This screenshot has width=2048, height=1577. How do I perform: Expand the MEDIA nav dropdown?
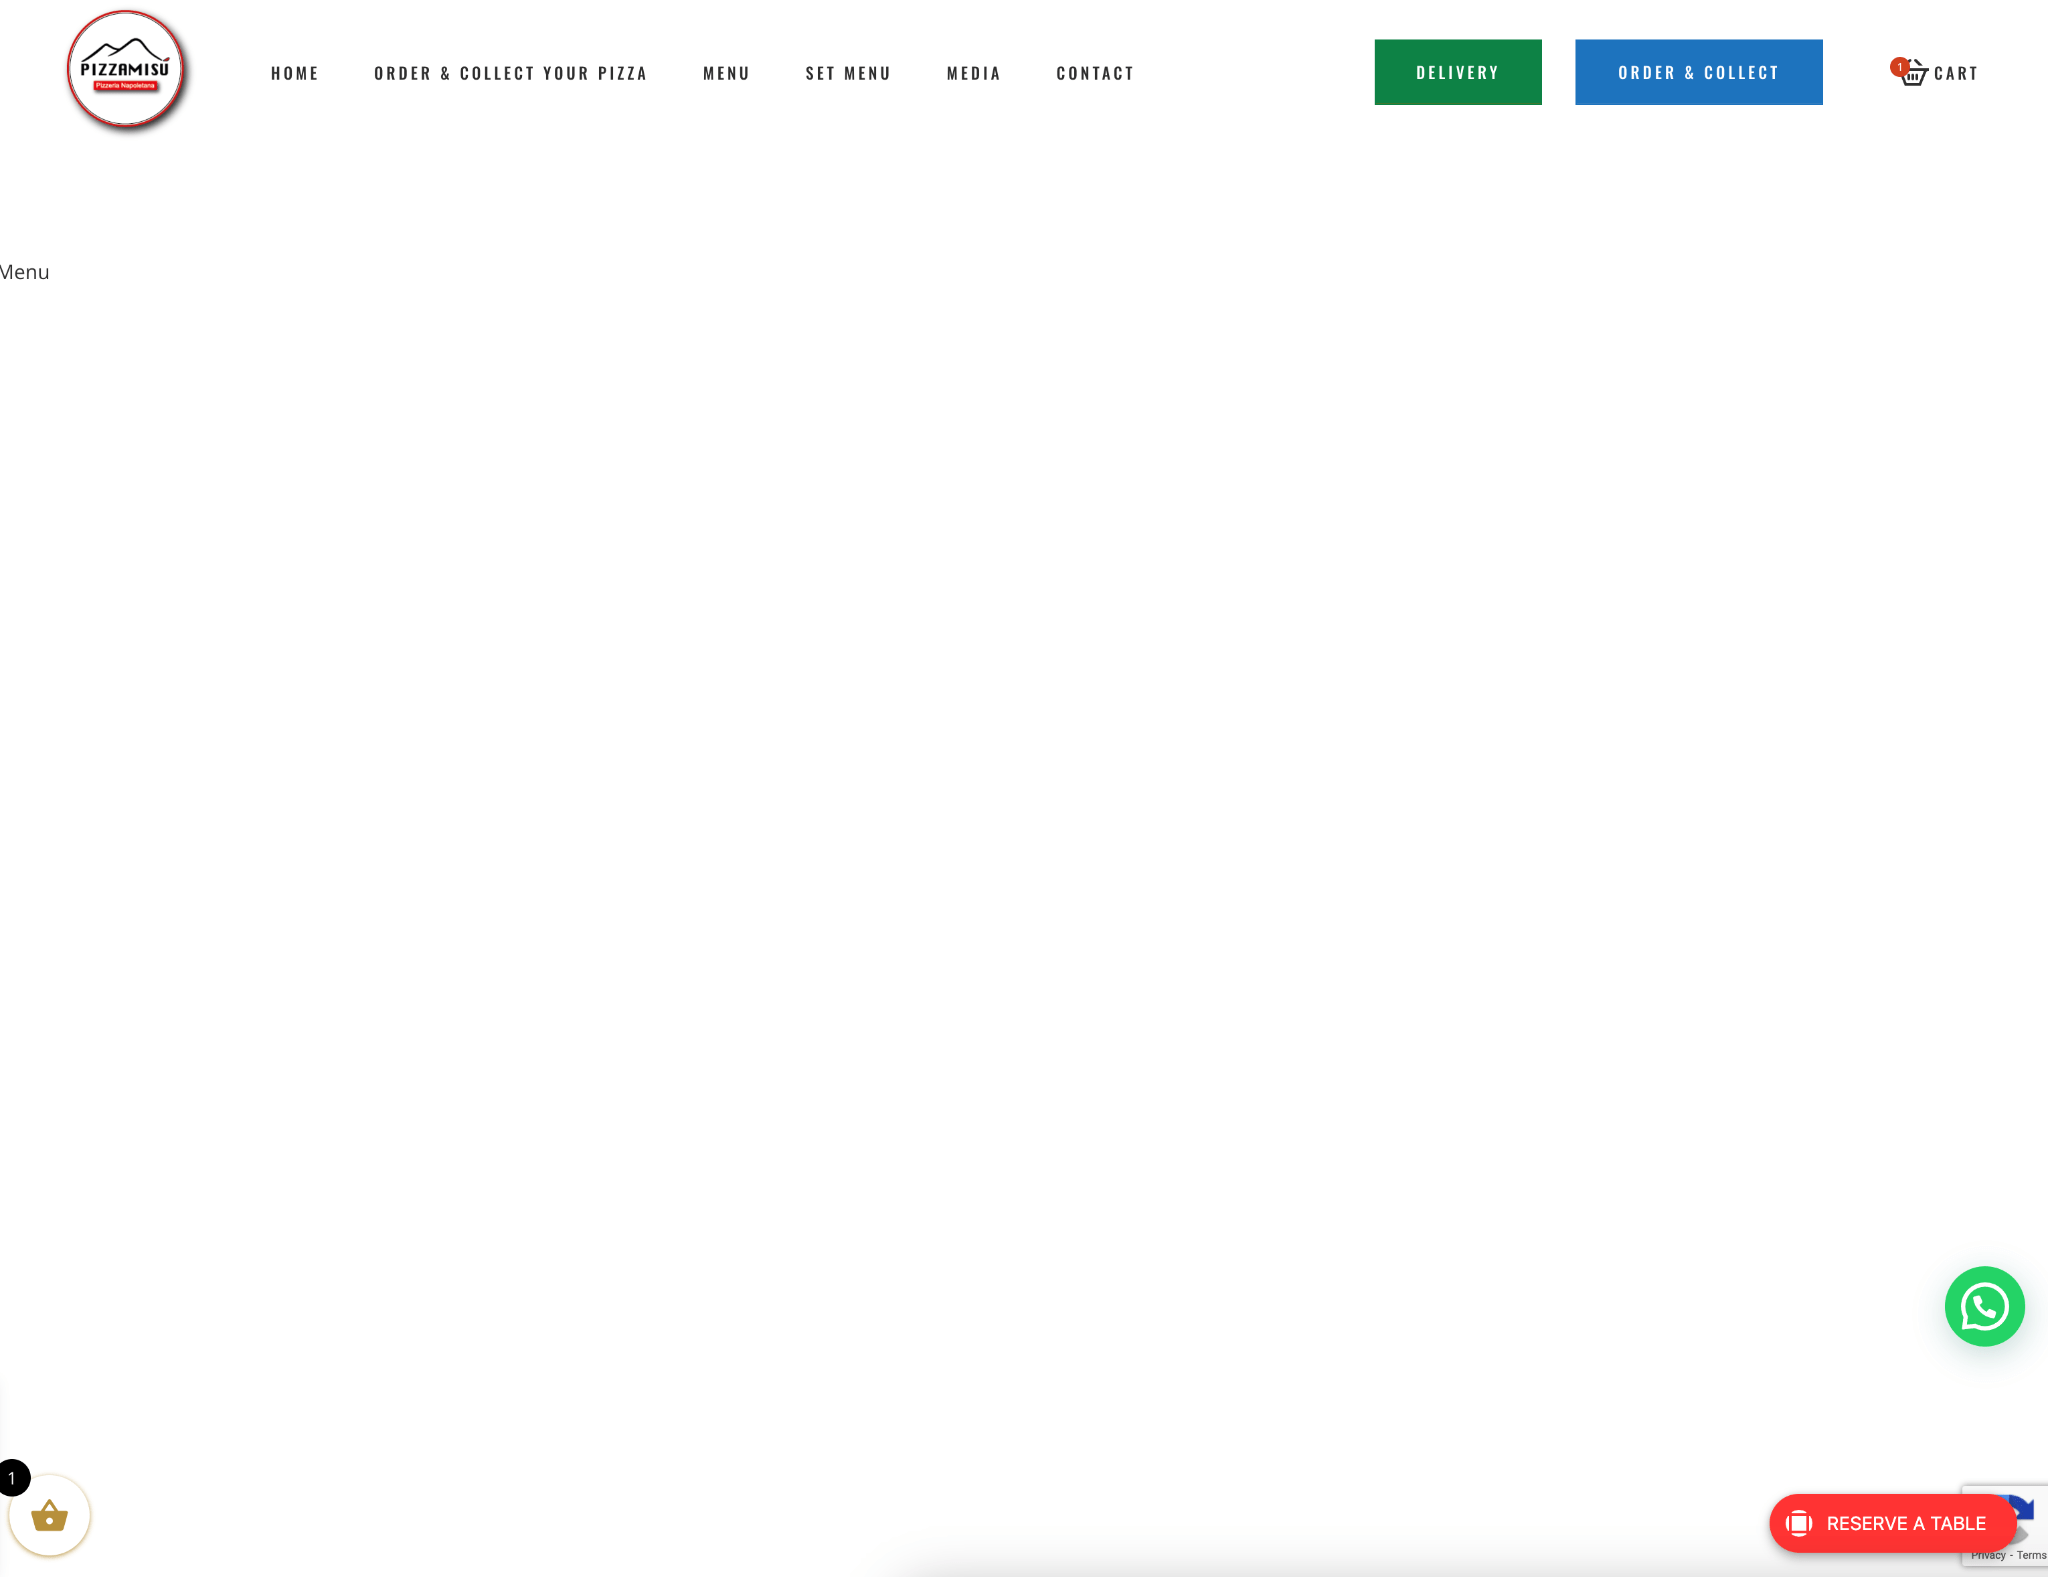[973, 71]
